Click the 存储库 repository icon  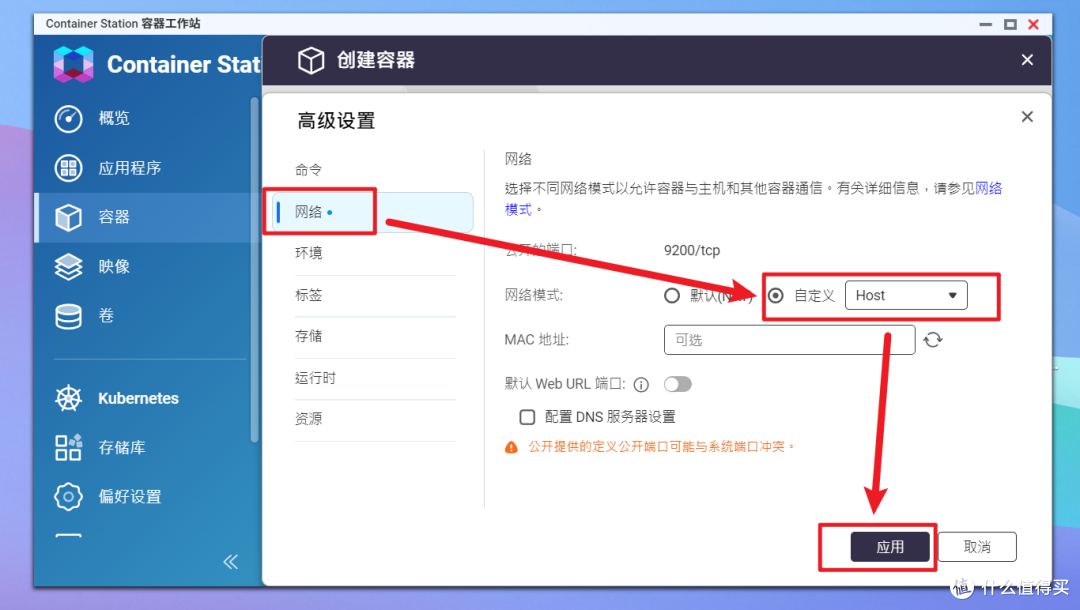pos(68,448)
